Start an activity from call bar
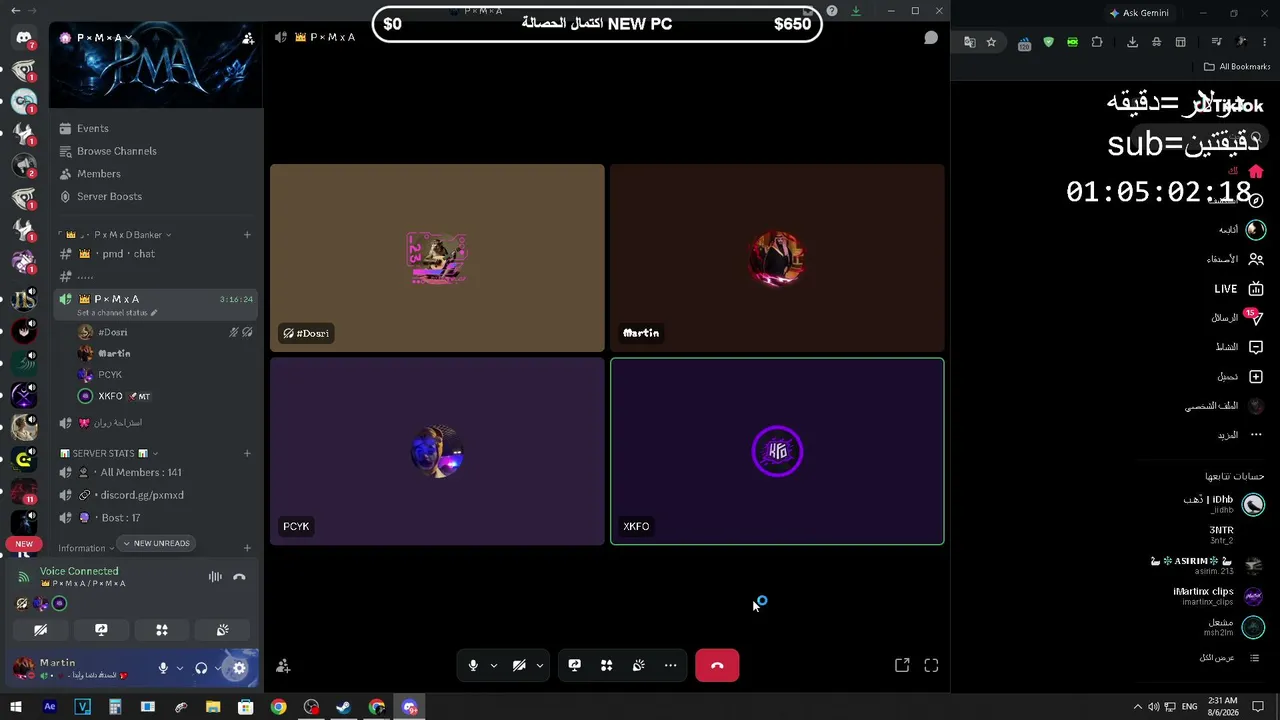Image resolution: width=1280 pixels, height=720 pixels. [x=607, y=666]
